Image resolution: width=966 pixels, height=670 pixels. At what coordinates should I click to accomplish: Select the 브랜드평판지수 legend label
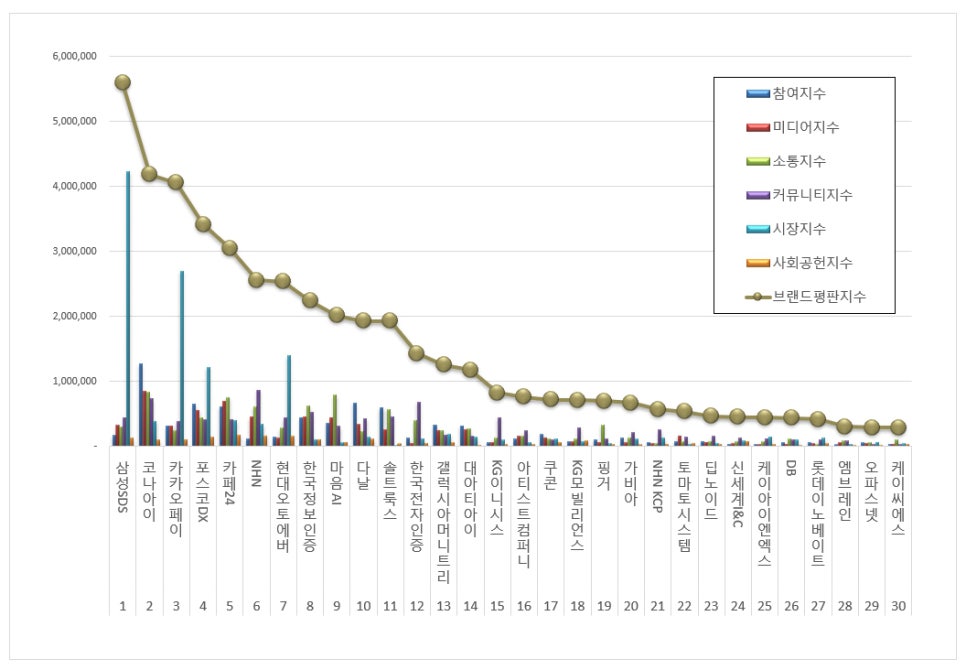pos(819,297)
